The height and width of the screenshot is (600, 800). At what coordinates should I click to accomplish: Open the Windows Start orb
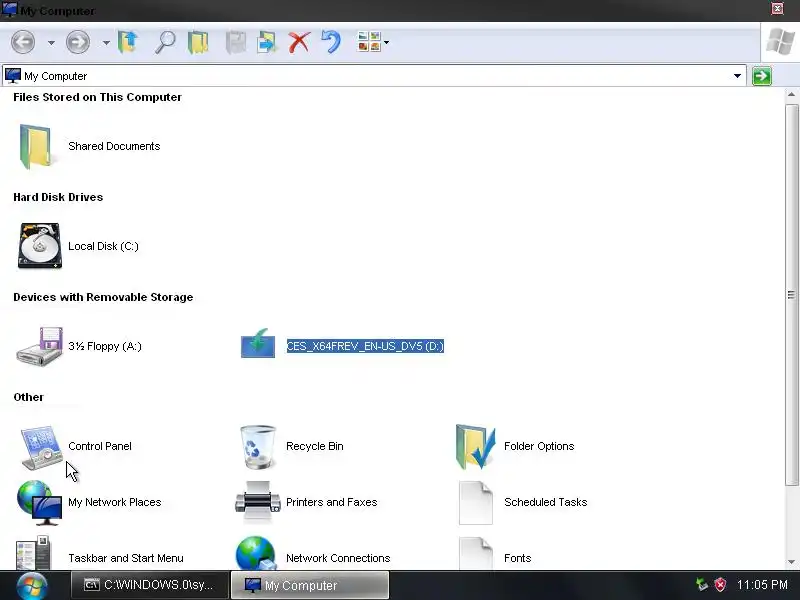coord(32,586)
